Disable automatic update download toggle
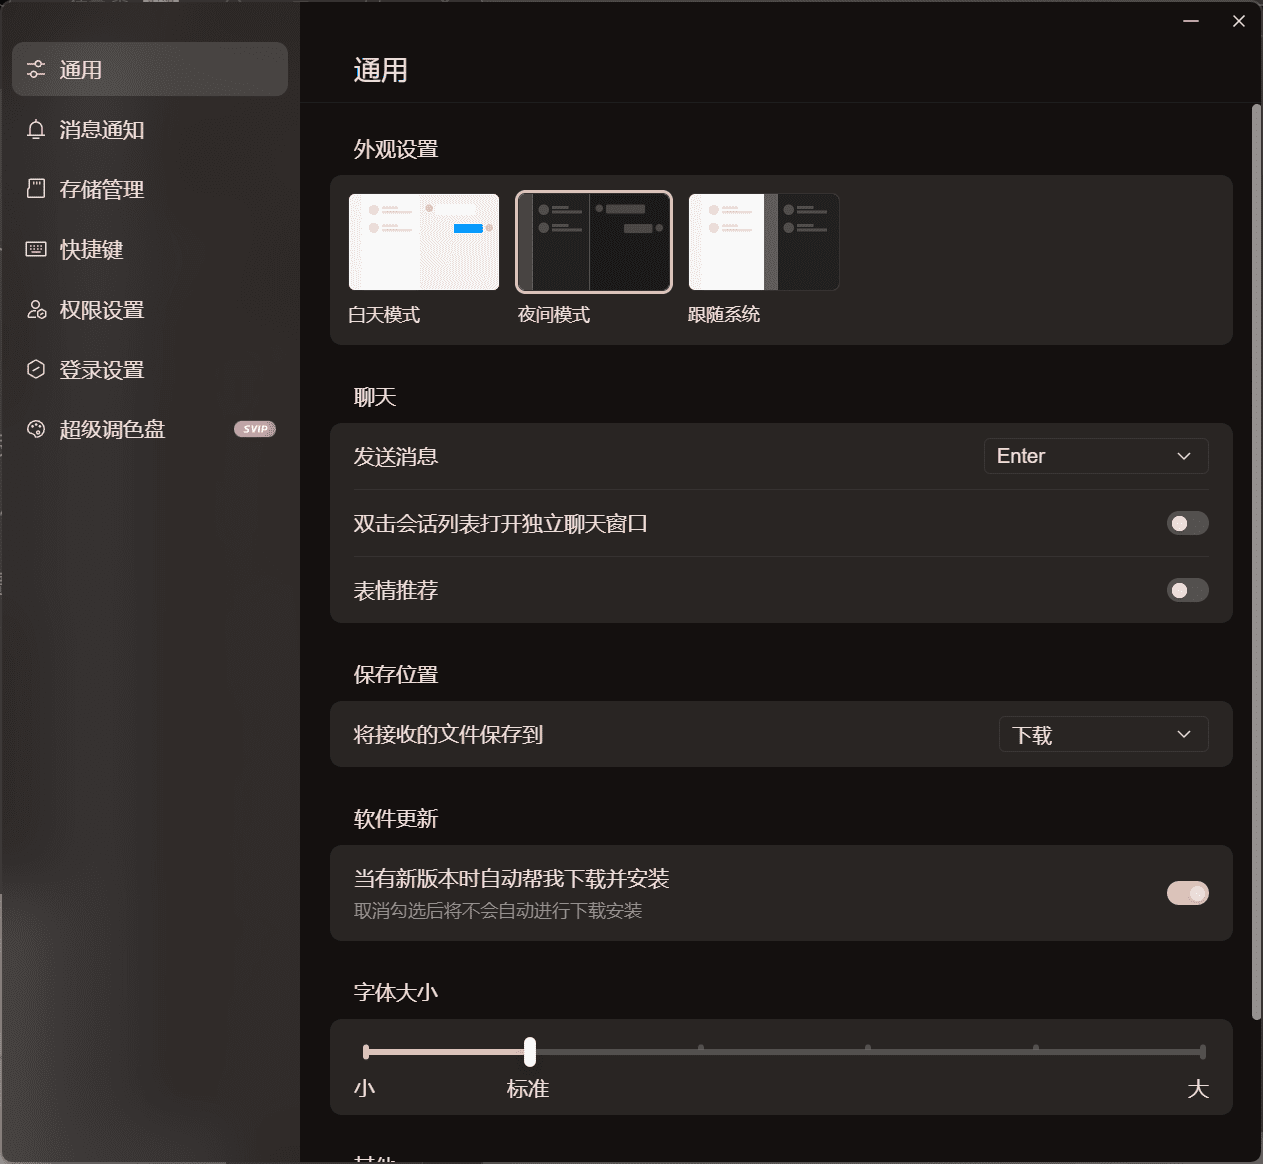This screenshot has height=1164, width=1263. click(x=1187, y=893)
